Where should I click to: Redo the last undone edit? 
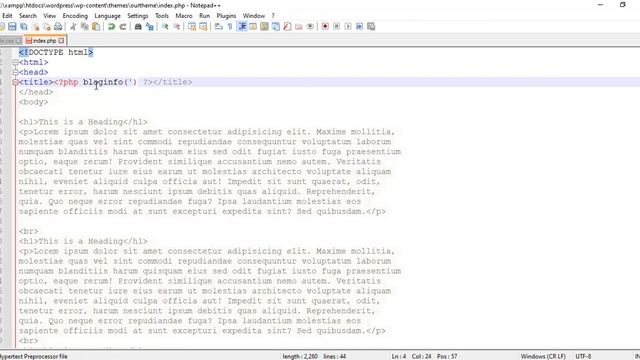tap(122, 27)
